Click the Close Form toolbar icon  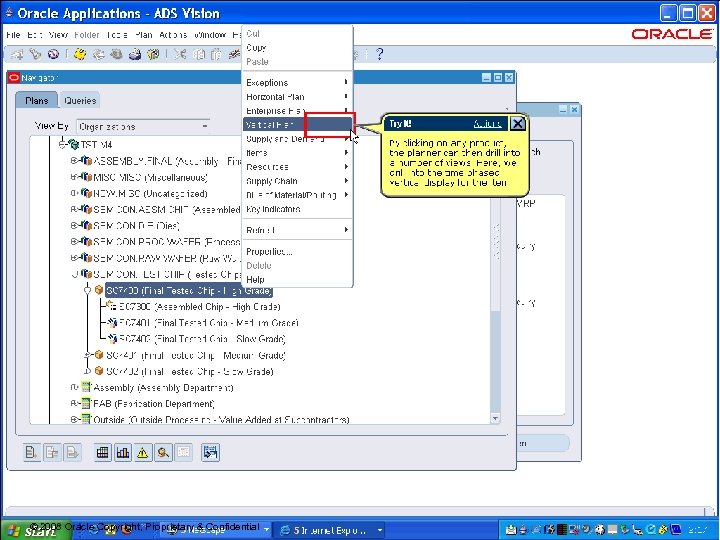point(153,54)
